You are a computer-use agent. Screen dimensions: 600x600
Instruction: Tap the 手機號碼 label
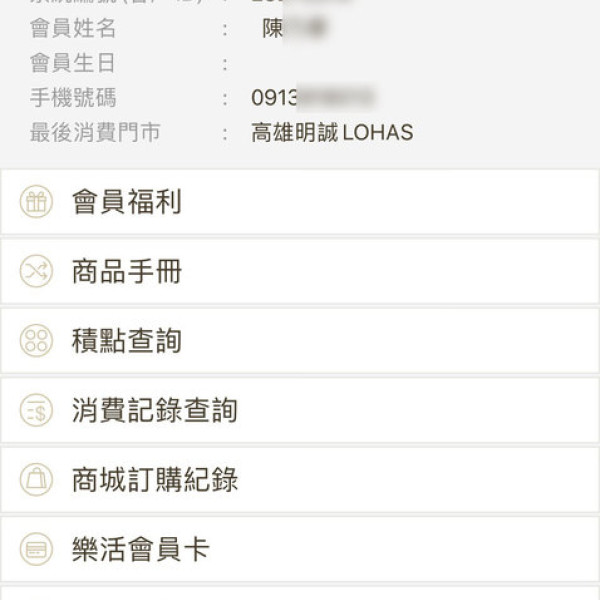pyautogui.click(x=73, y=98)
